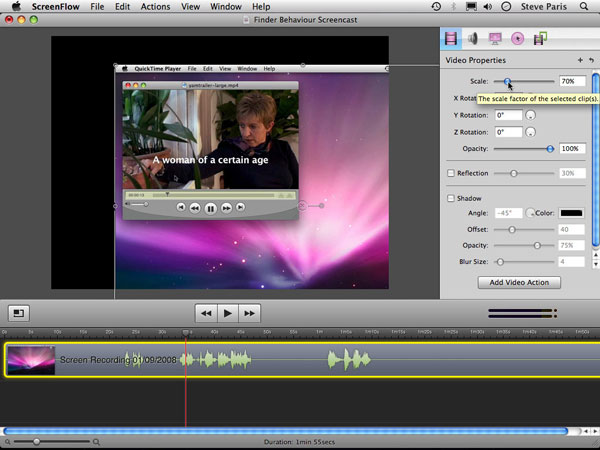Open the Edit menu in the menu bar
Screen dimensions: 600x450
tap(122, 6)
